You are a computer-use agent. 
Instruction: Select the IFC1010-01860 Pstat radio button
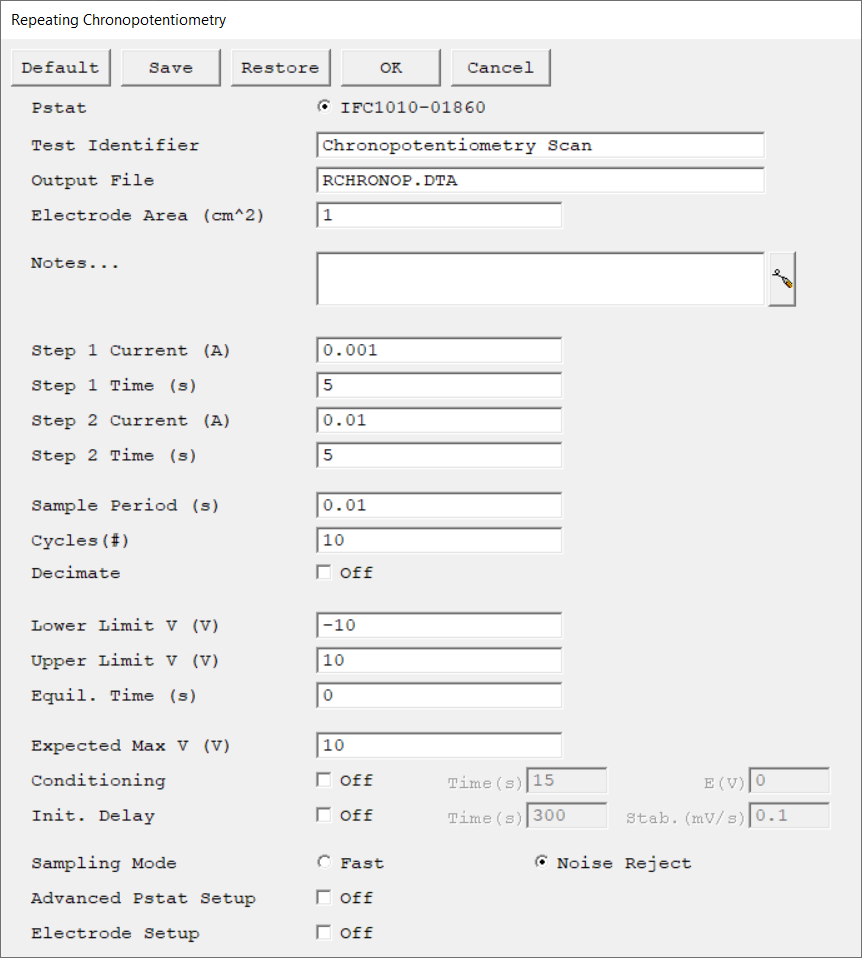[x=323, y=107]
